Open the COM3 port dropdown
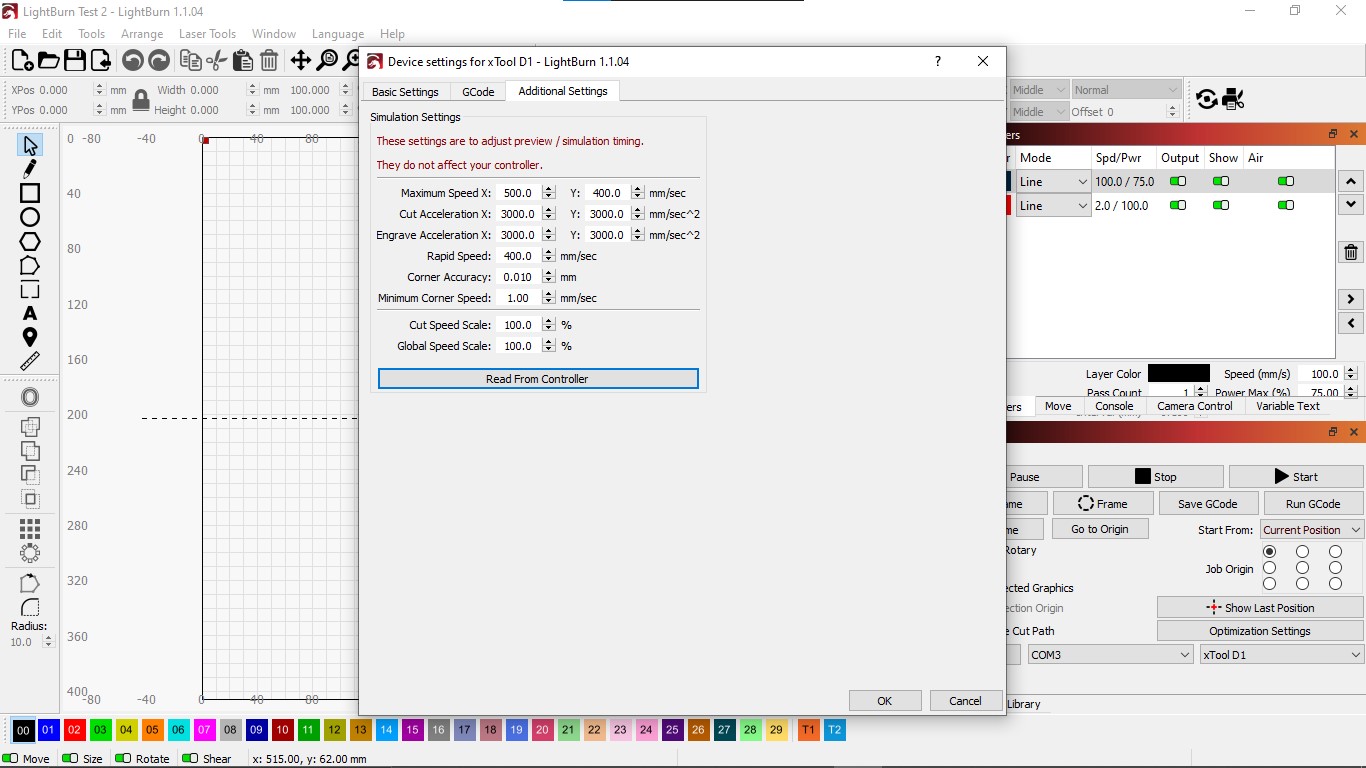Screen dimensions: 1366x768 click(x=1110, y=655)
